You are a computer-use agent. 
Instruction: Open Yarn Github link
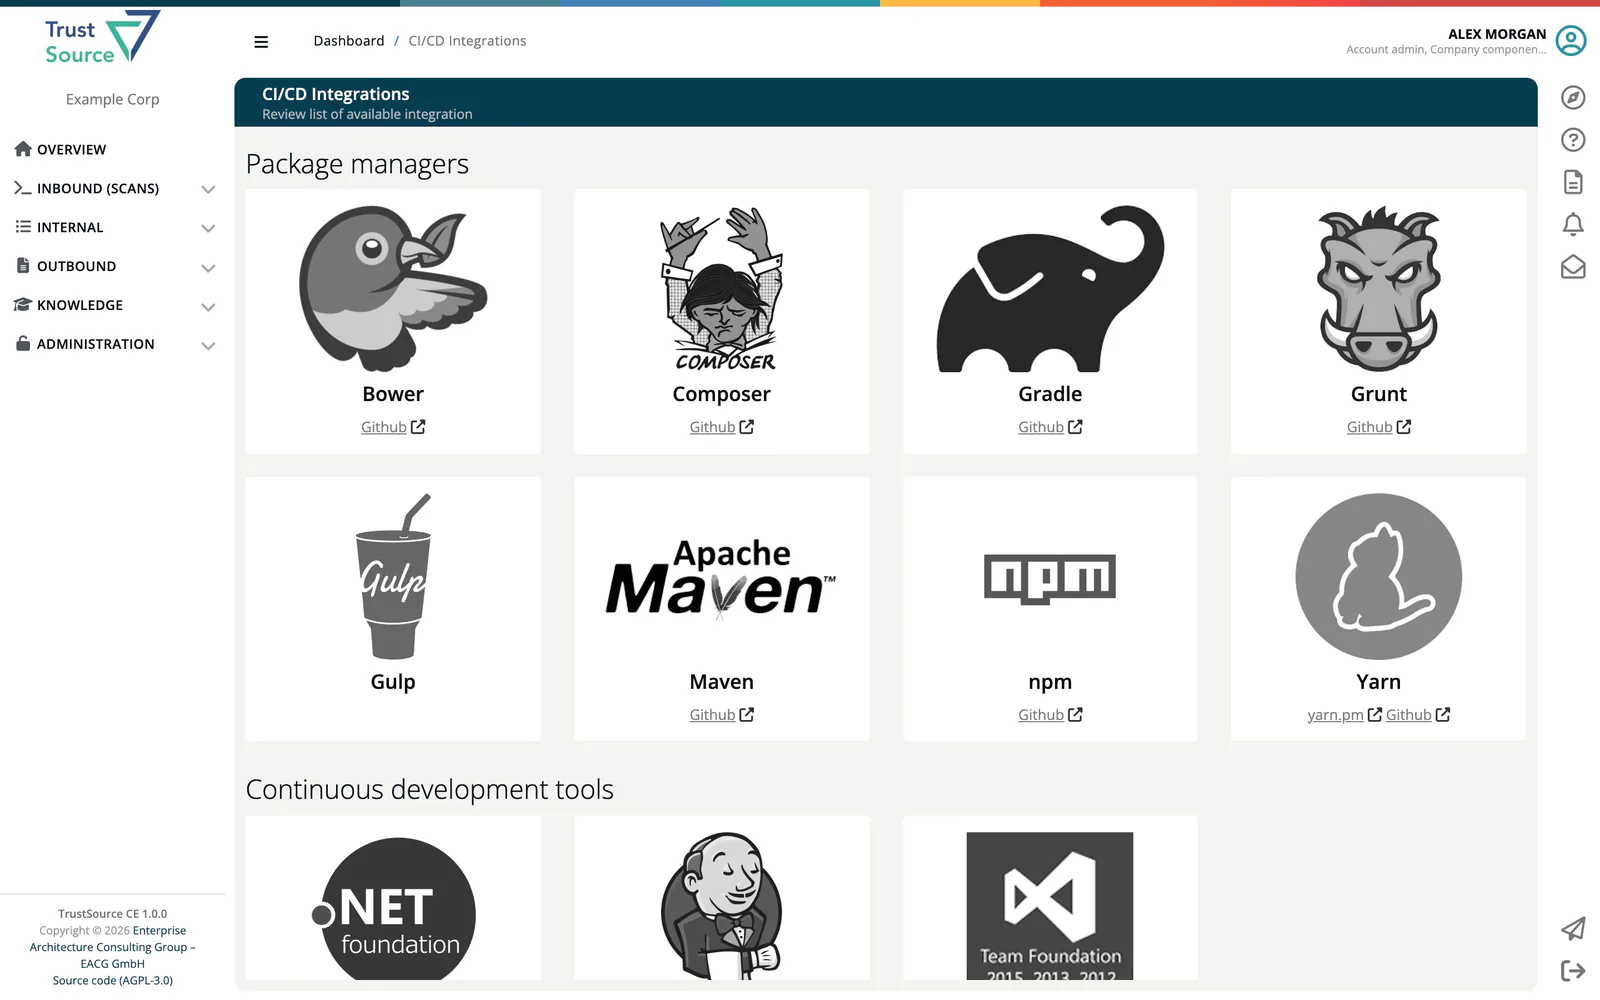click(1418, 715)
